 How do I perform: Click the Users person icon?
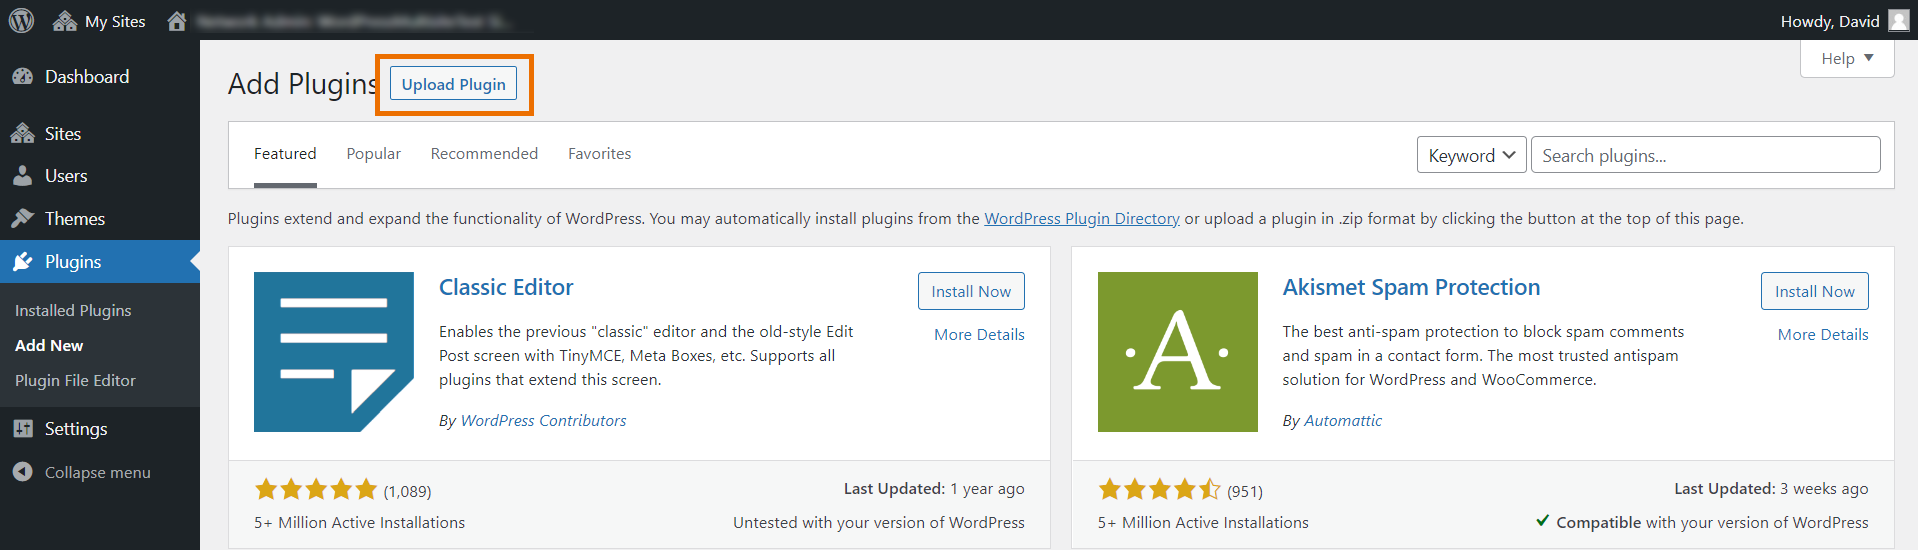[x=22, y=176]
